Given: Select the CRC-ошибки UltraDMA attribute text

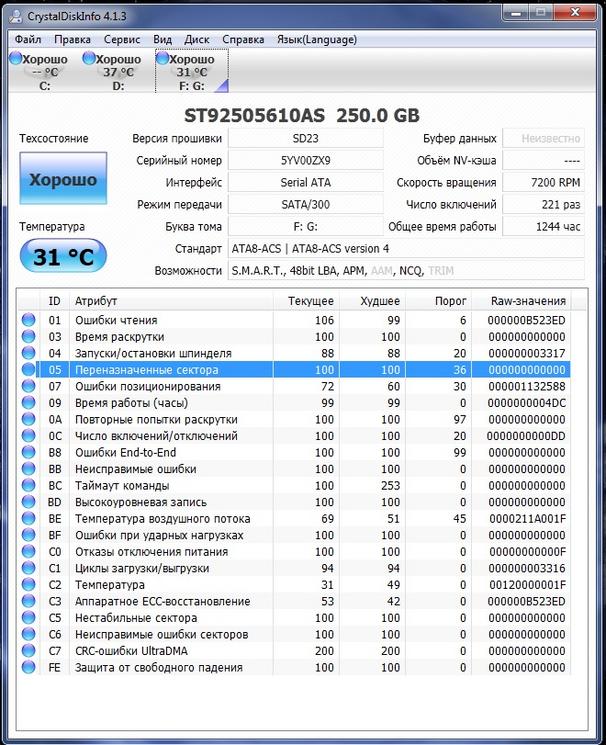Looking at the screenshot, I should click(x=131, y=651).
